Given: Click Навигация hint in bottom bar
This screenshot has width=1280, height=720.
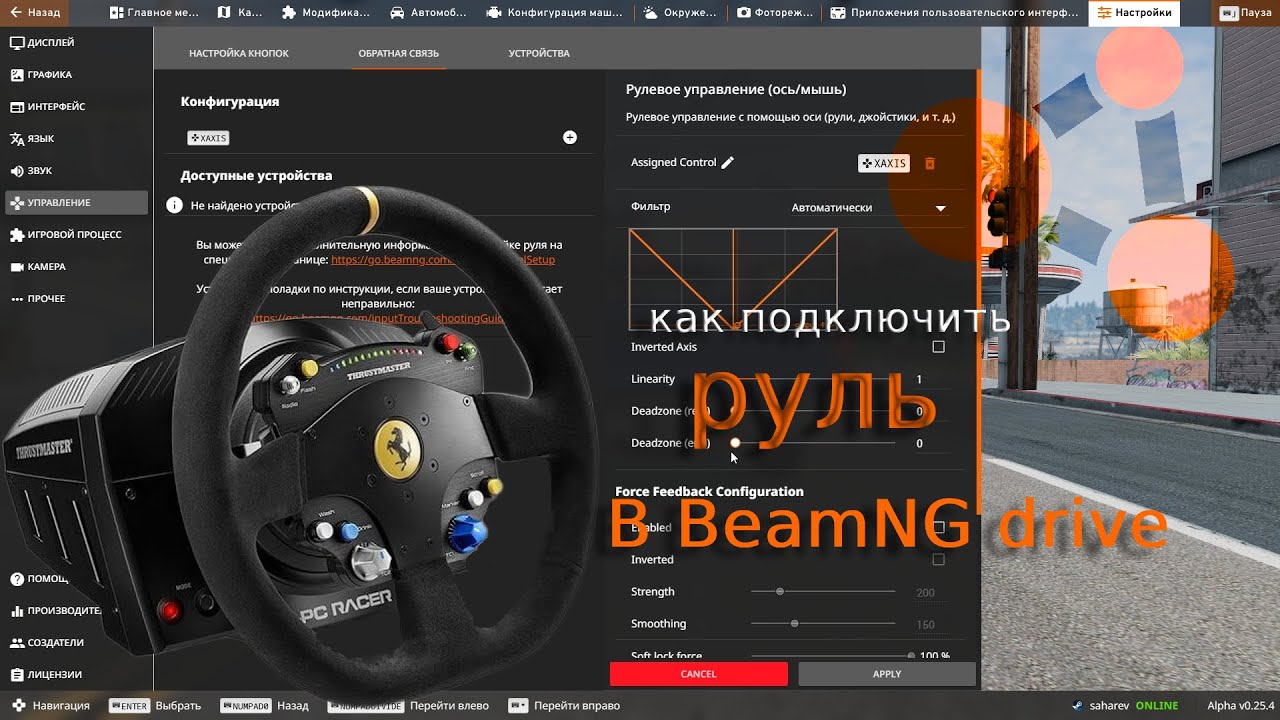Looking at the screenshot, I should point(49,705).
